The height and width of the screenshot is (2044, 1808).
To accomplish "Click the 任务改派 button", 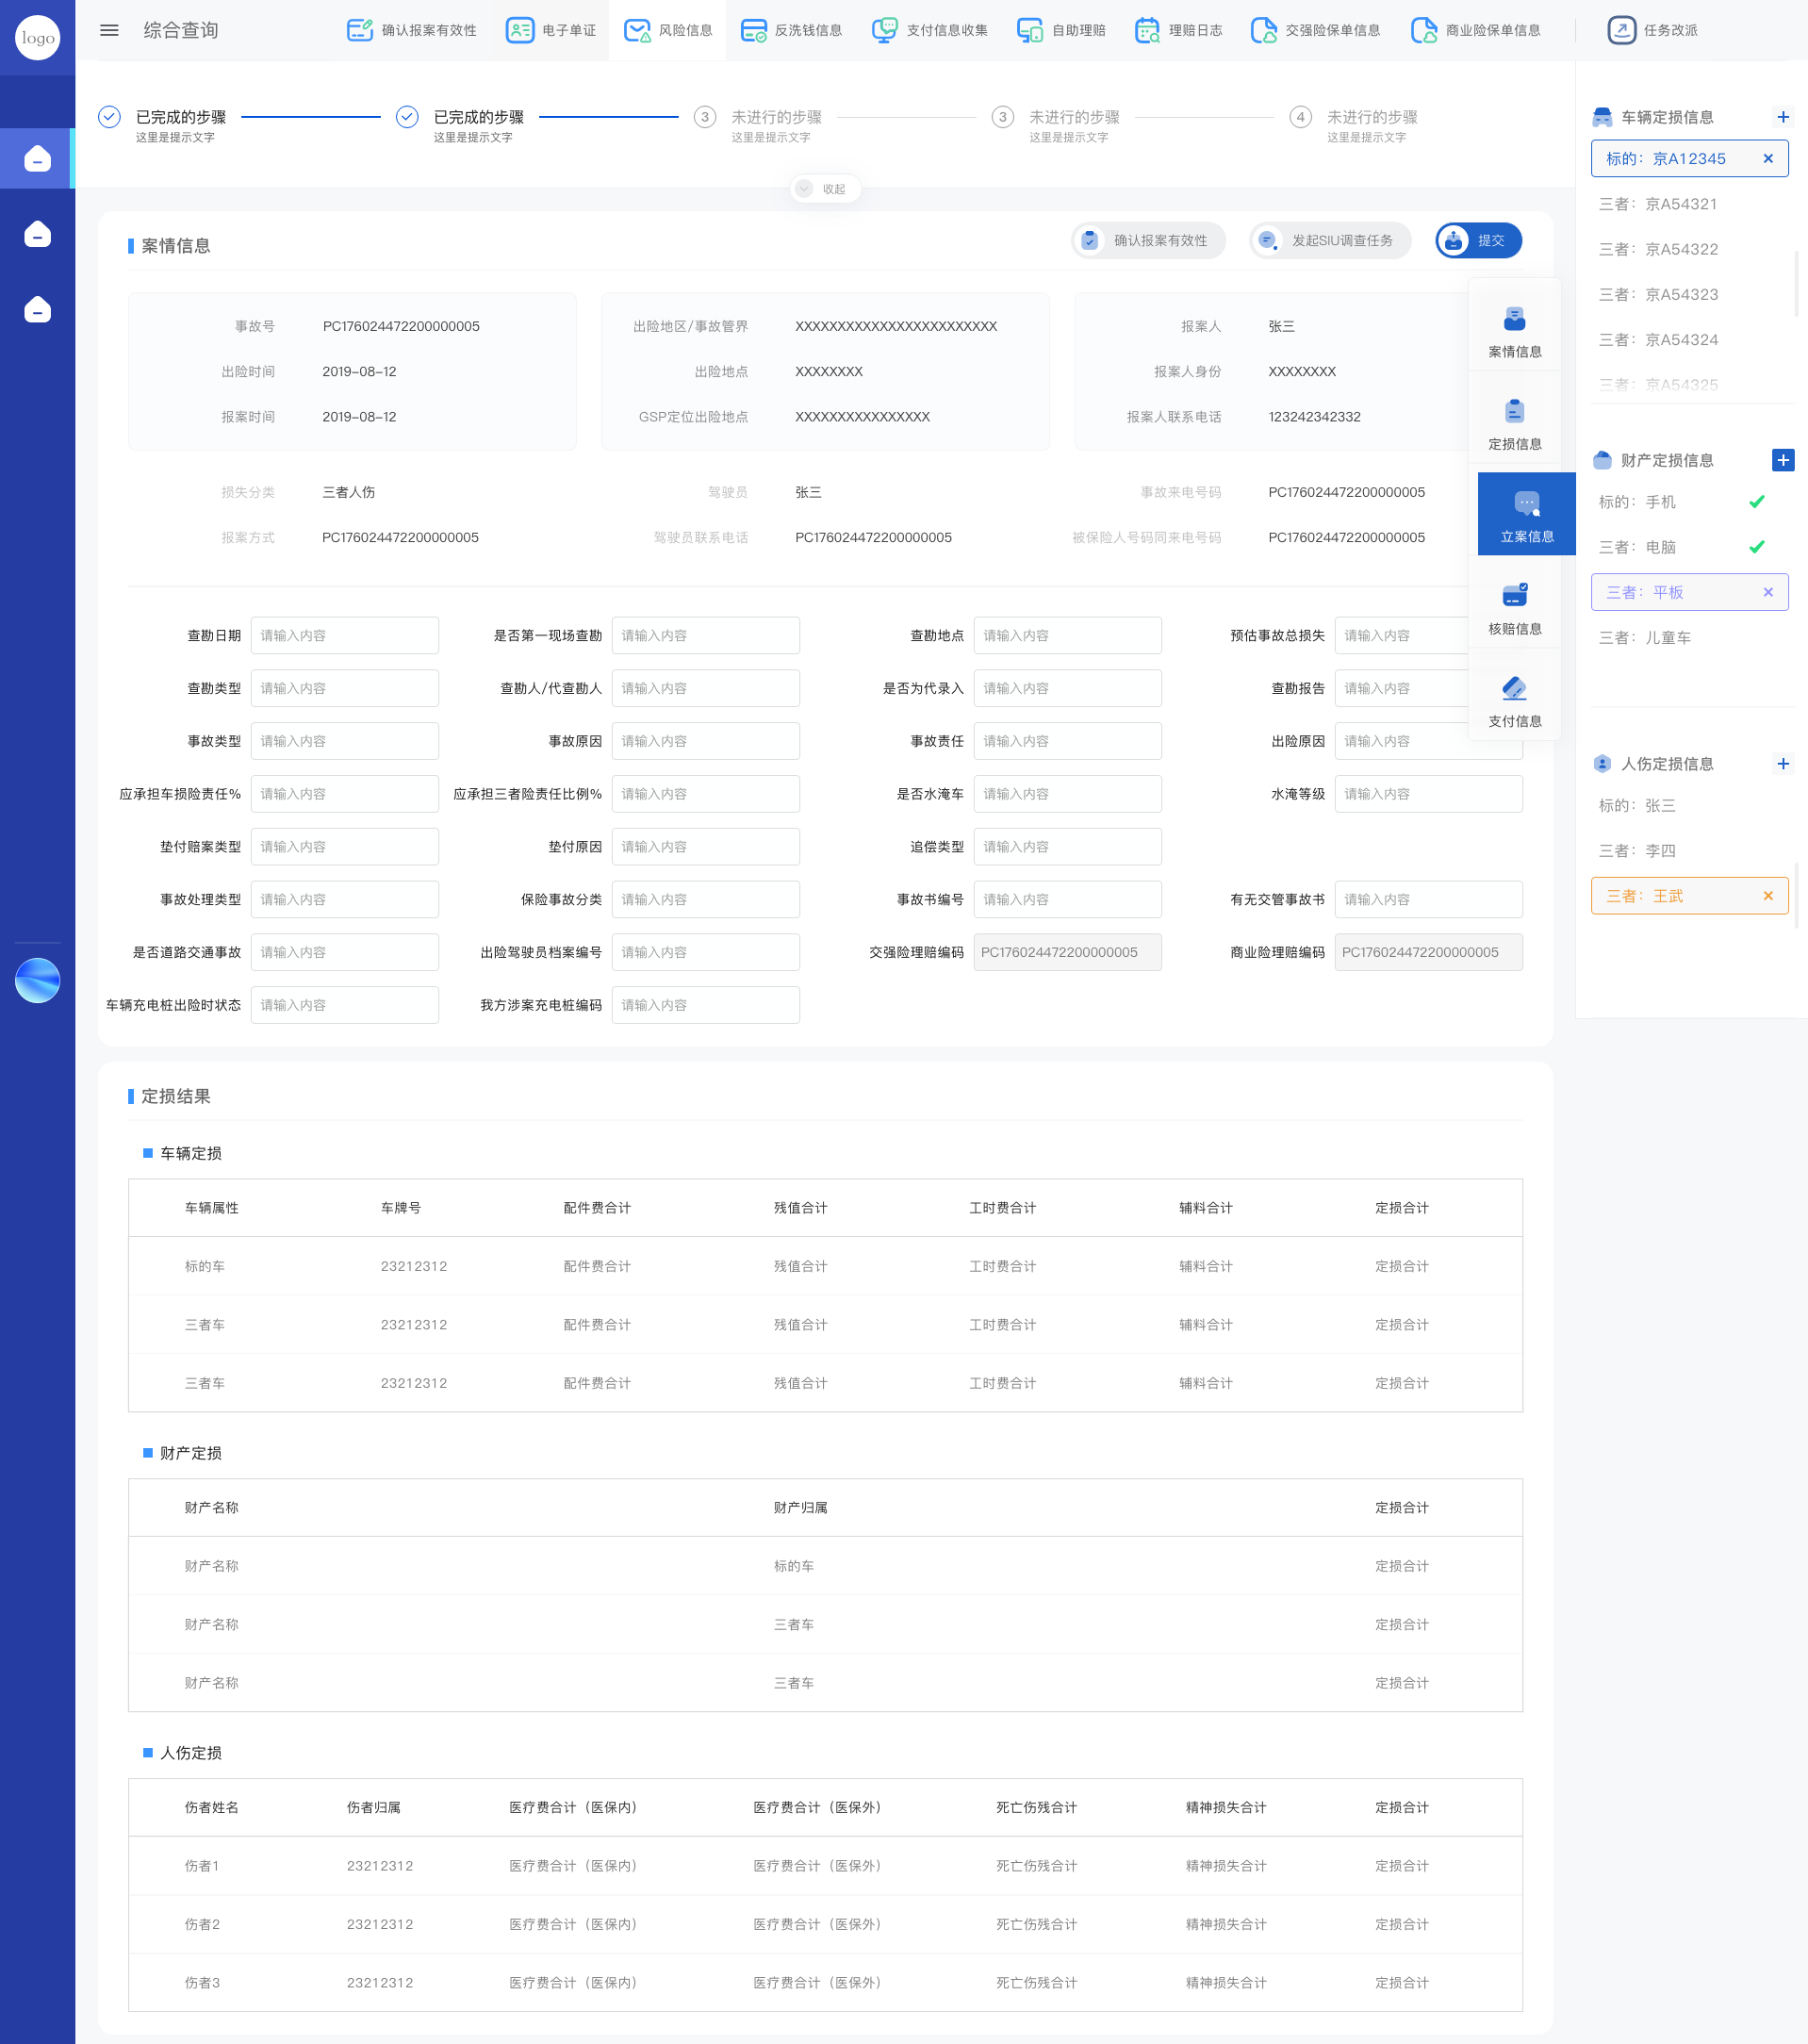I will (x=1652, y=30).
